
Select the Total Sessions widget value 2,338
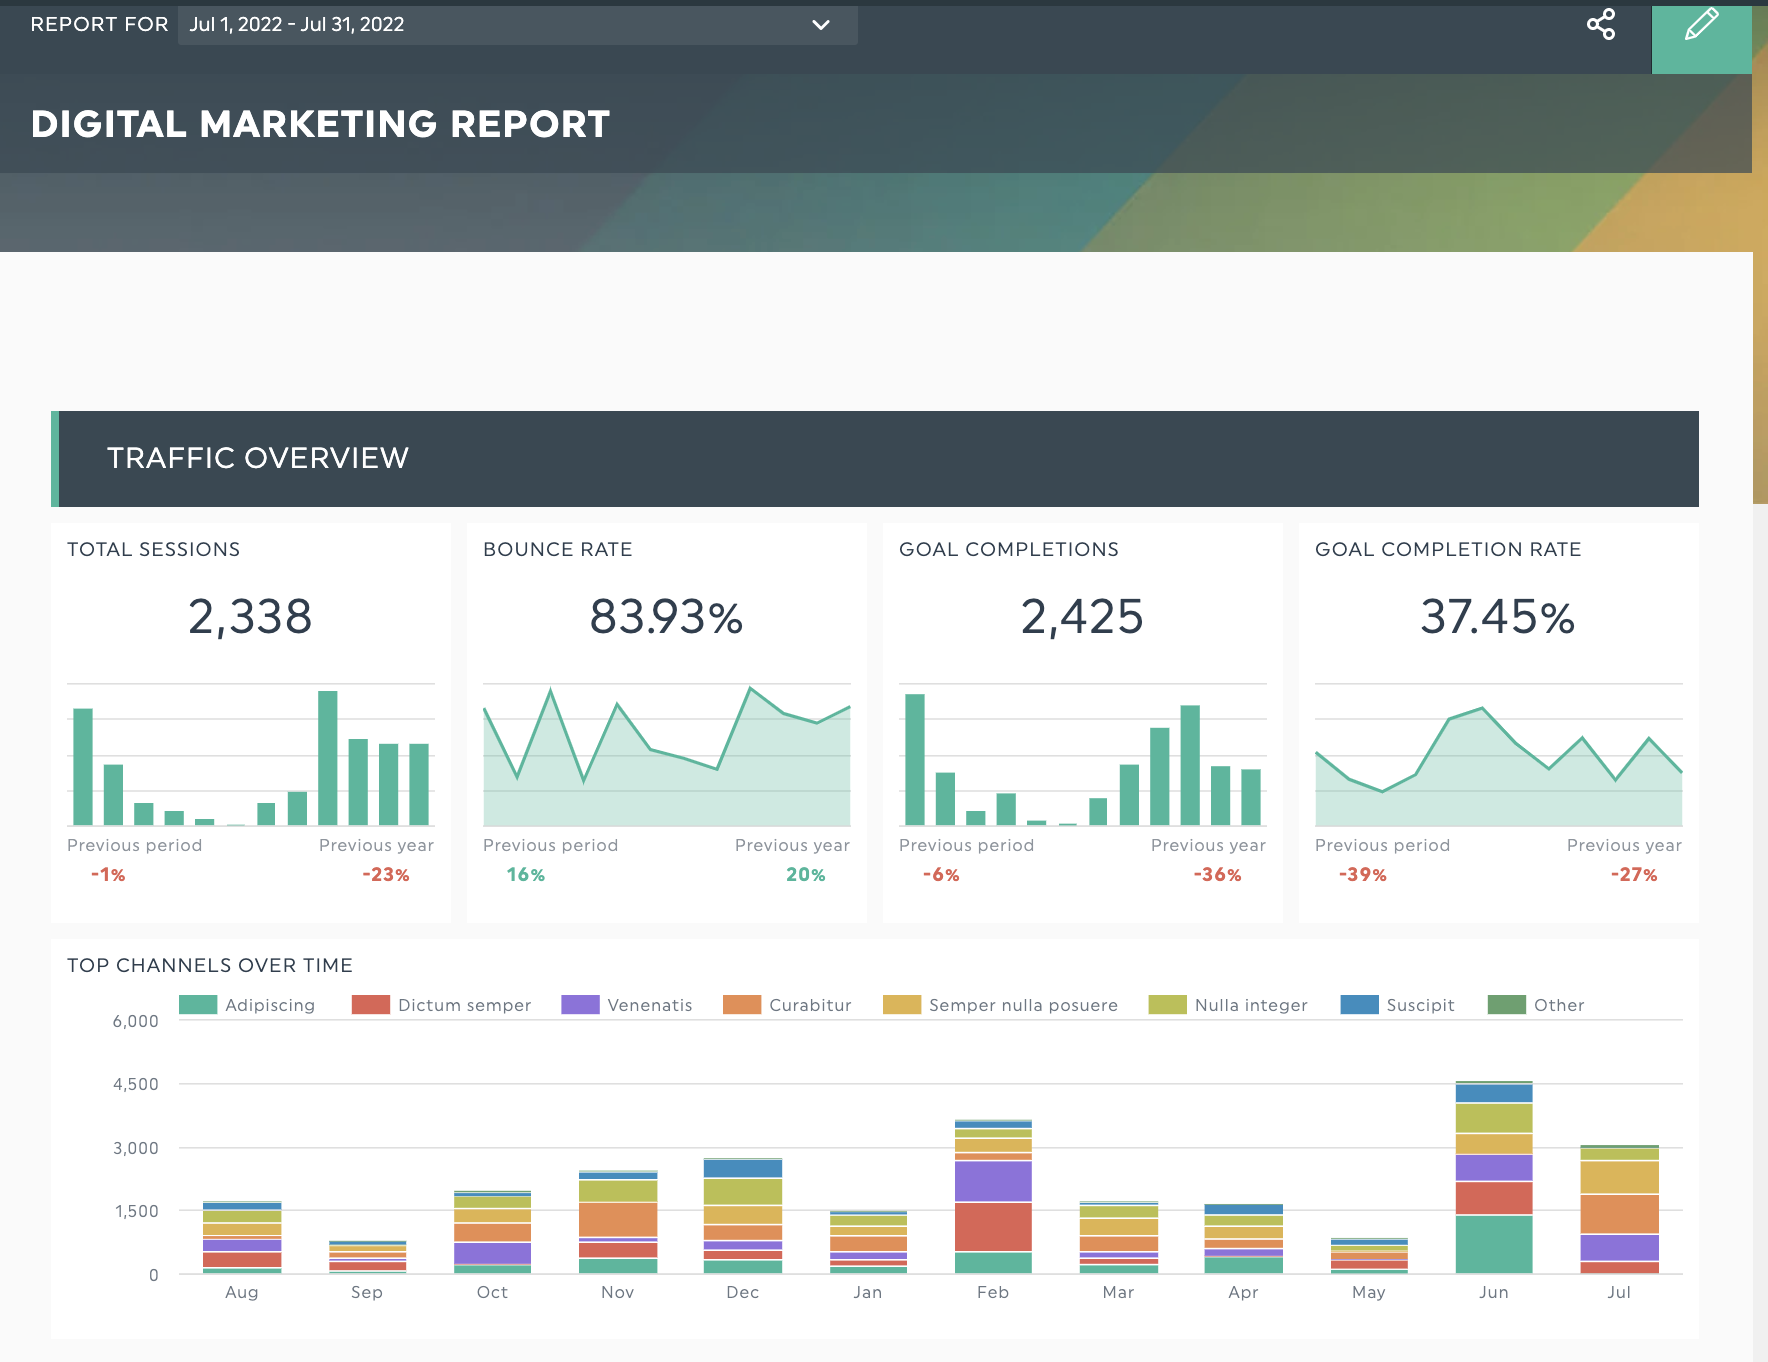click(250, 616)
